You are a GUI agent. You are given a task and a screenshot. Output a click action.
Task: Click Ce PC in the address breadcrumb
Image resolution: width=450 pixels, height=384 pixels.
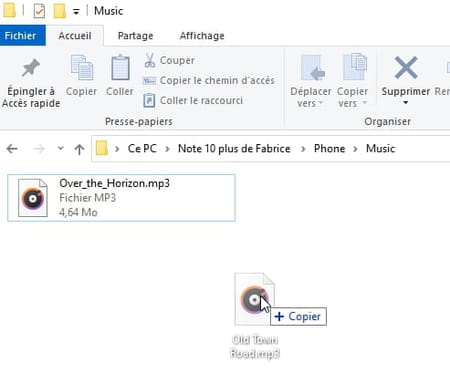pyautogui.click(x=142, y=148)
